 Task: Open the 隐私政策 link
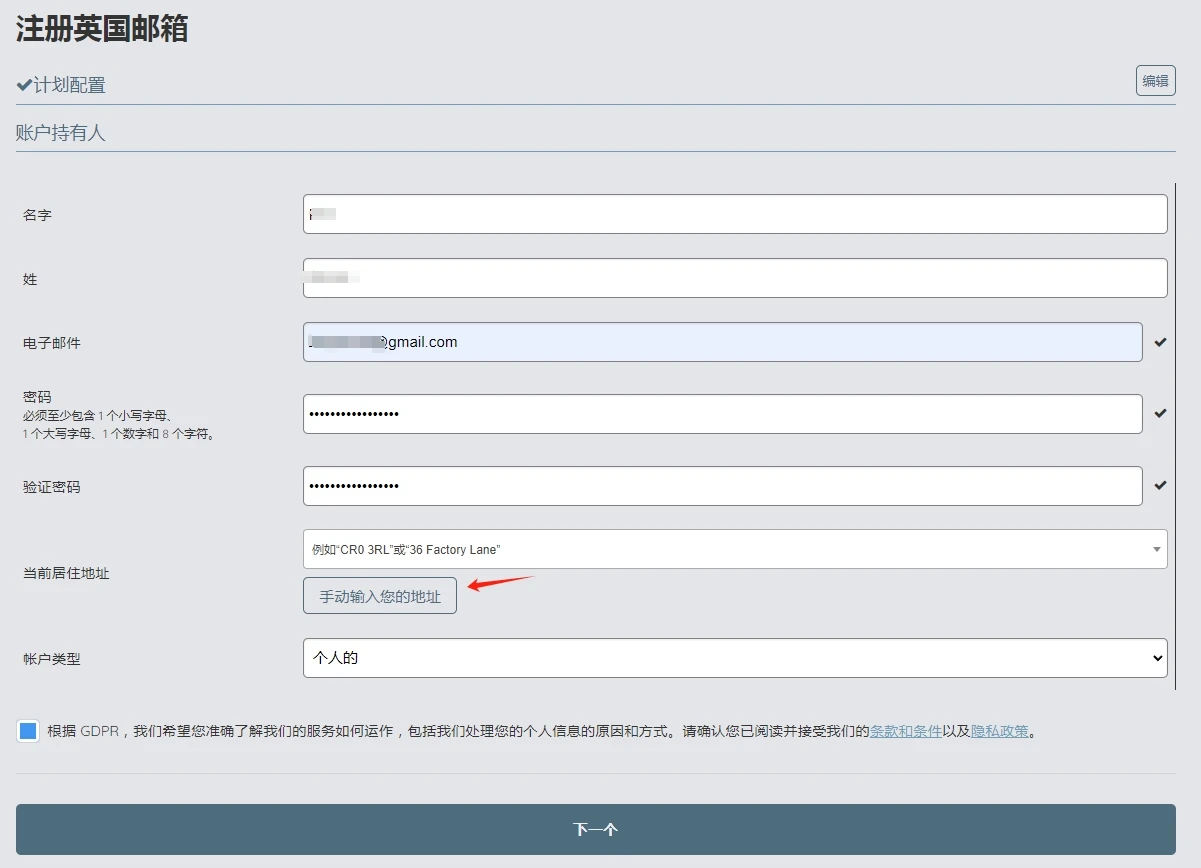pyautogui.click(x=1000, y=731)
